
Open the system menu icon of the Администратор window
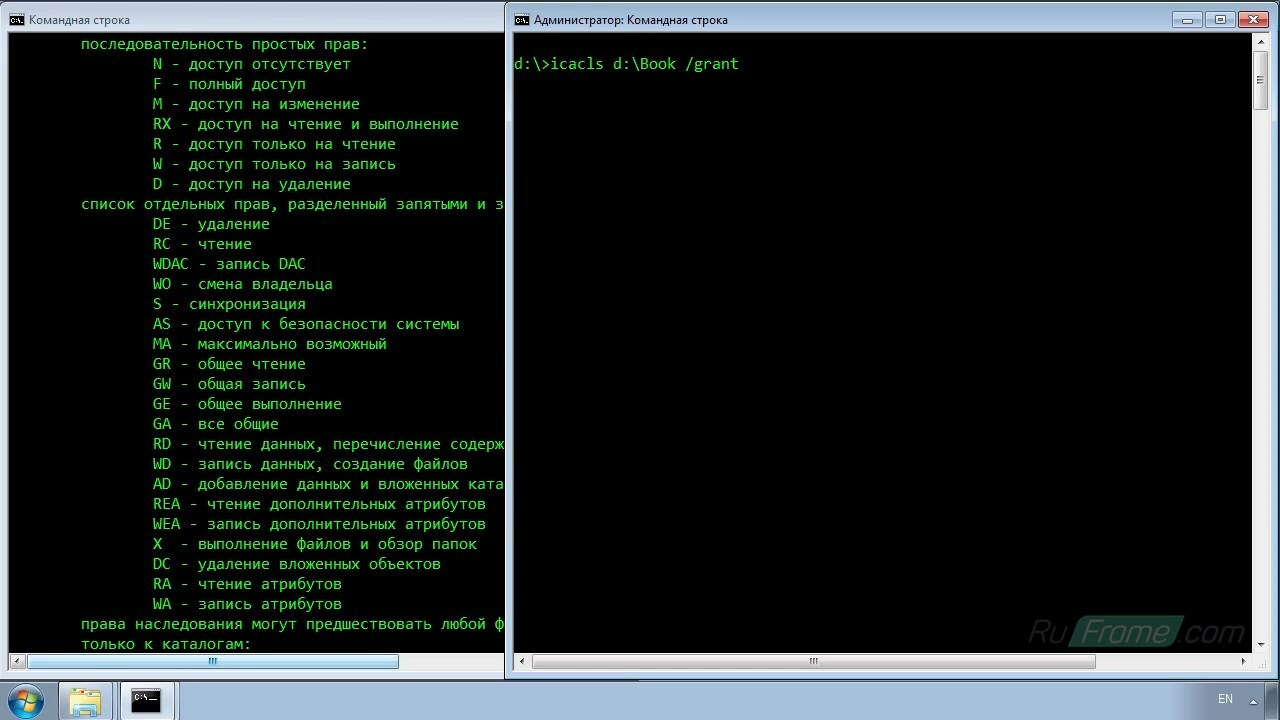click(x=522, y=19)
